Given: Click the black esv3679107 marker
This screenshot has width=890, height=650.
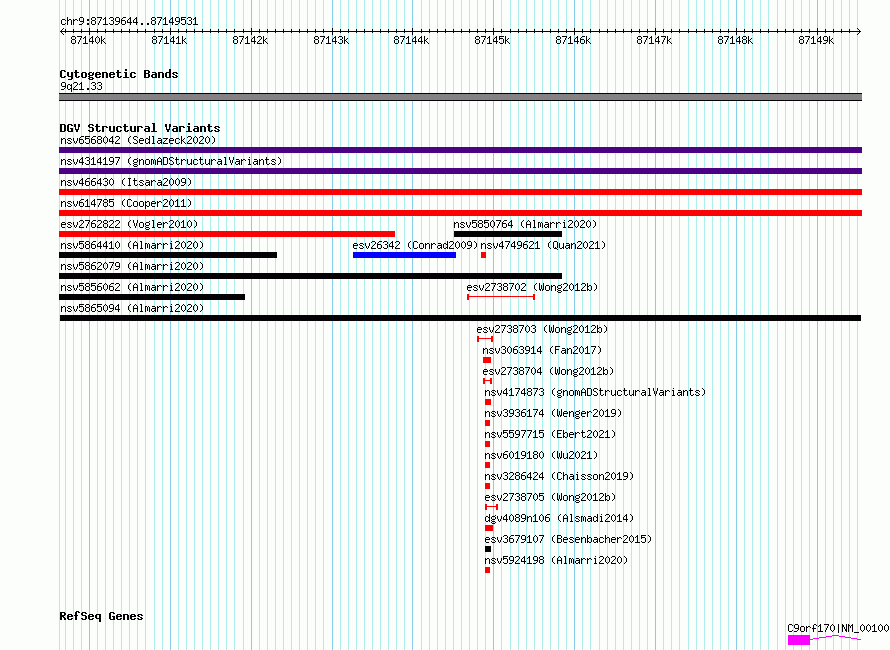Looking at the screenshot, I should click(488, 549).
